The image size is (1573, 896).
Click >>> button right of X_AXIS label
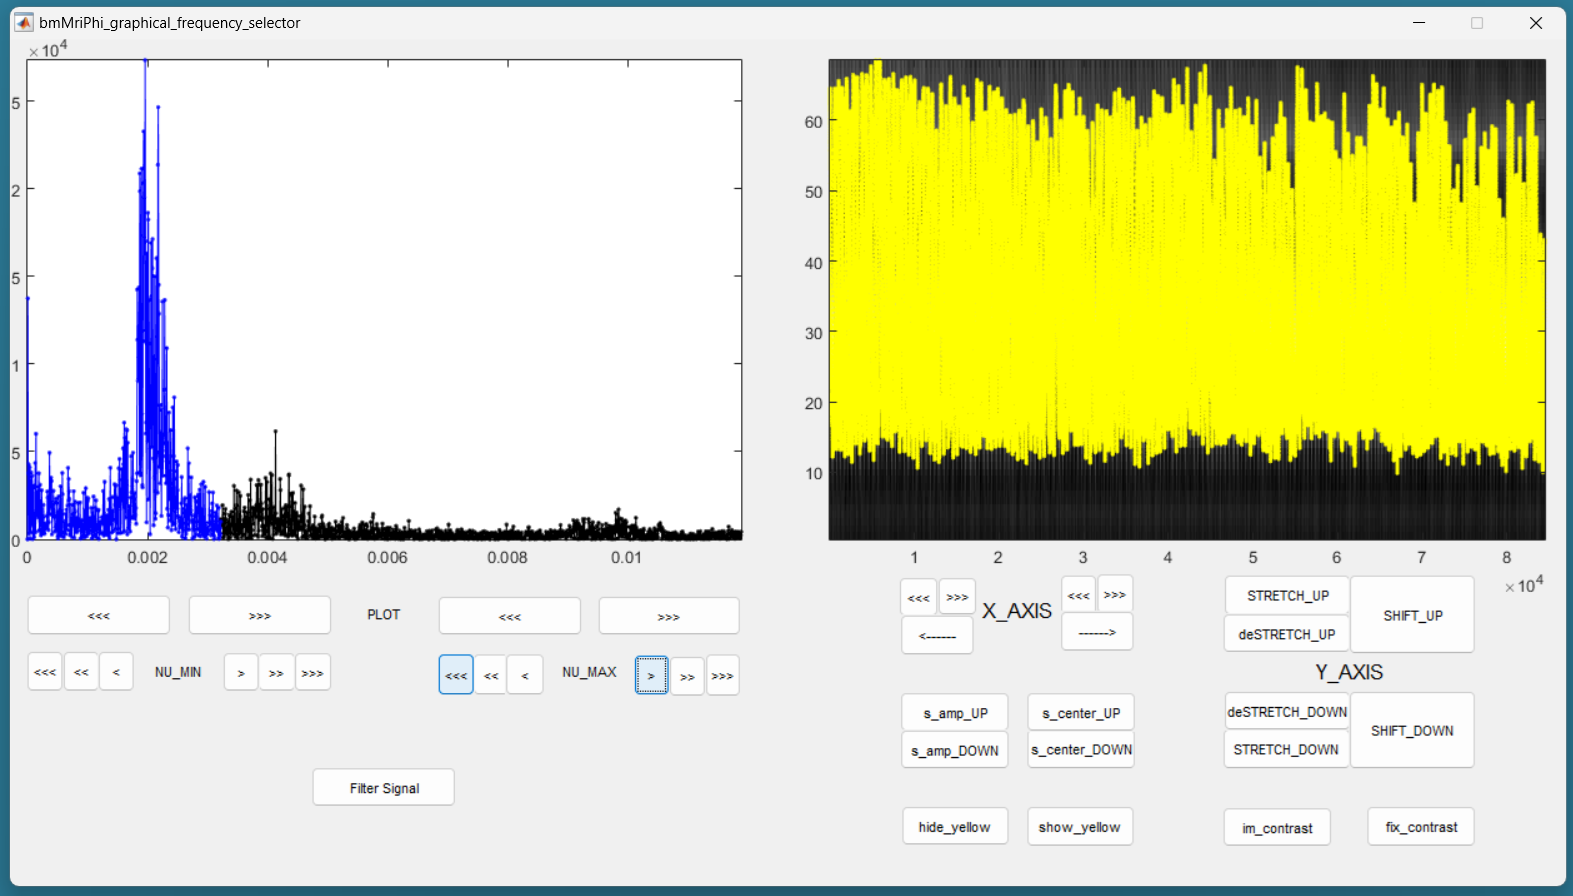point(1115,594)
